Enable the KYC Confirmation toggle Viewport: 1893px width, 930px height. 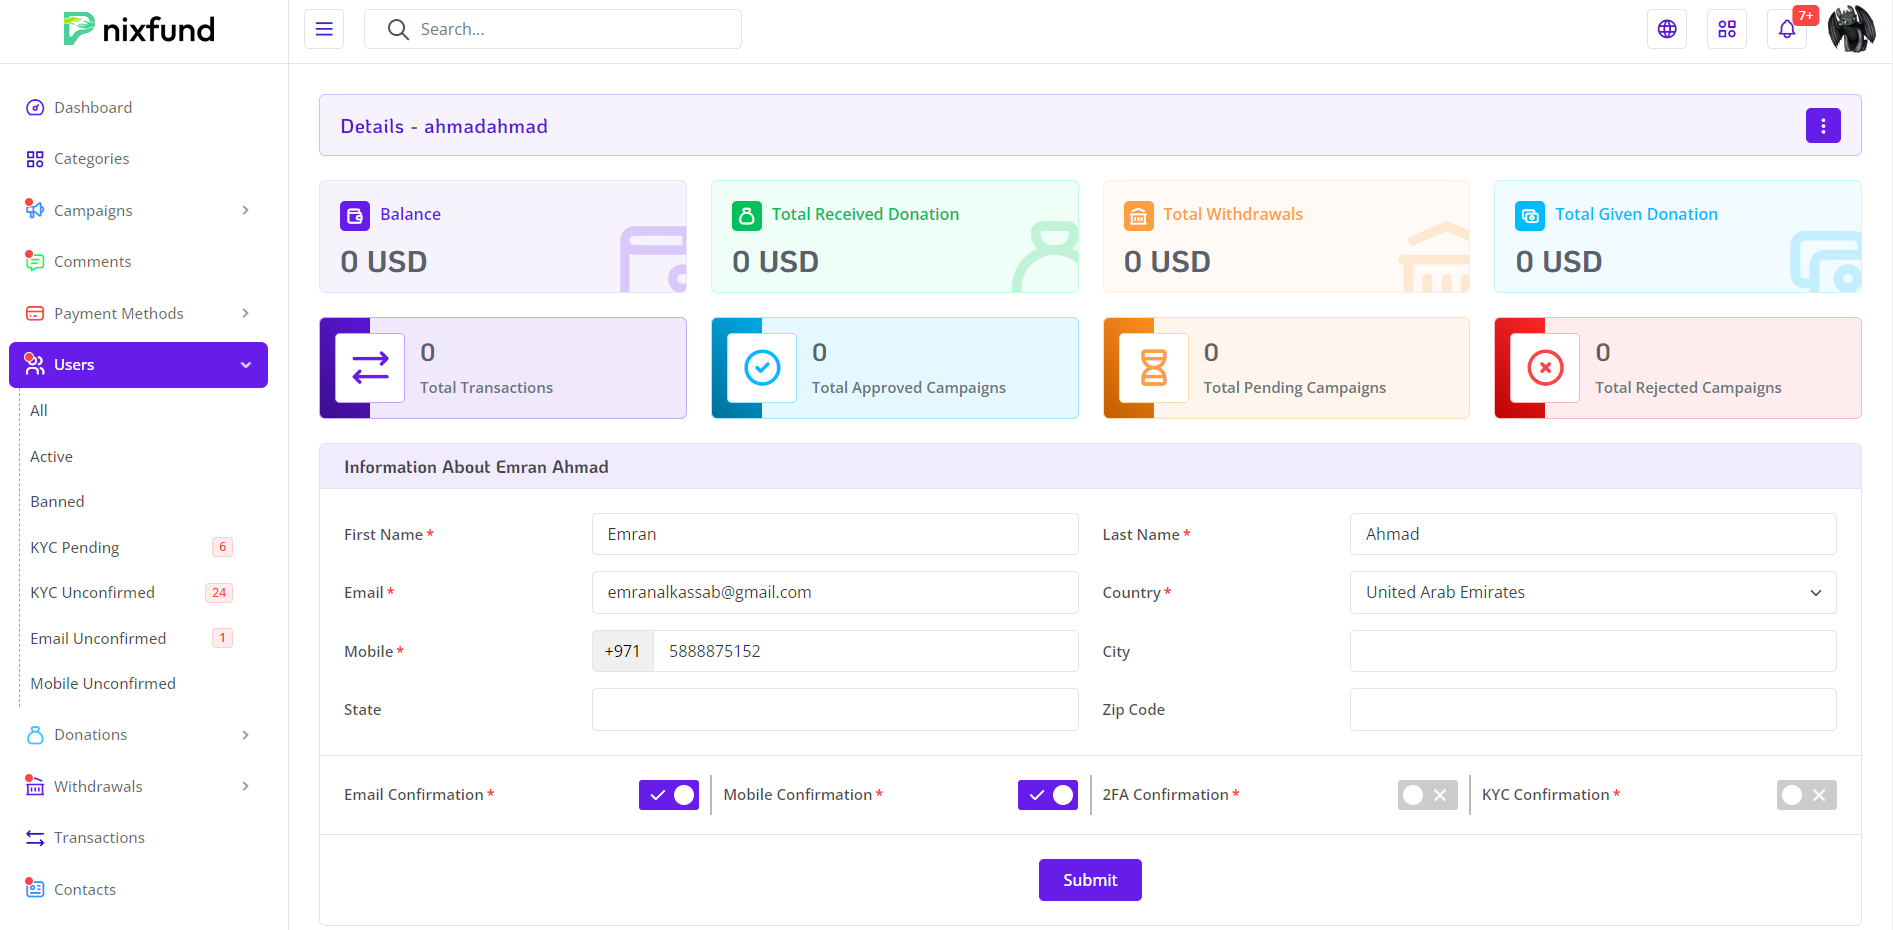(1805, 795)
